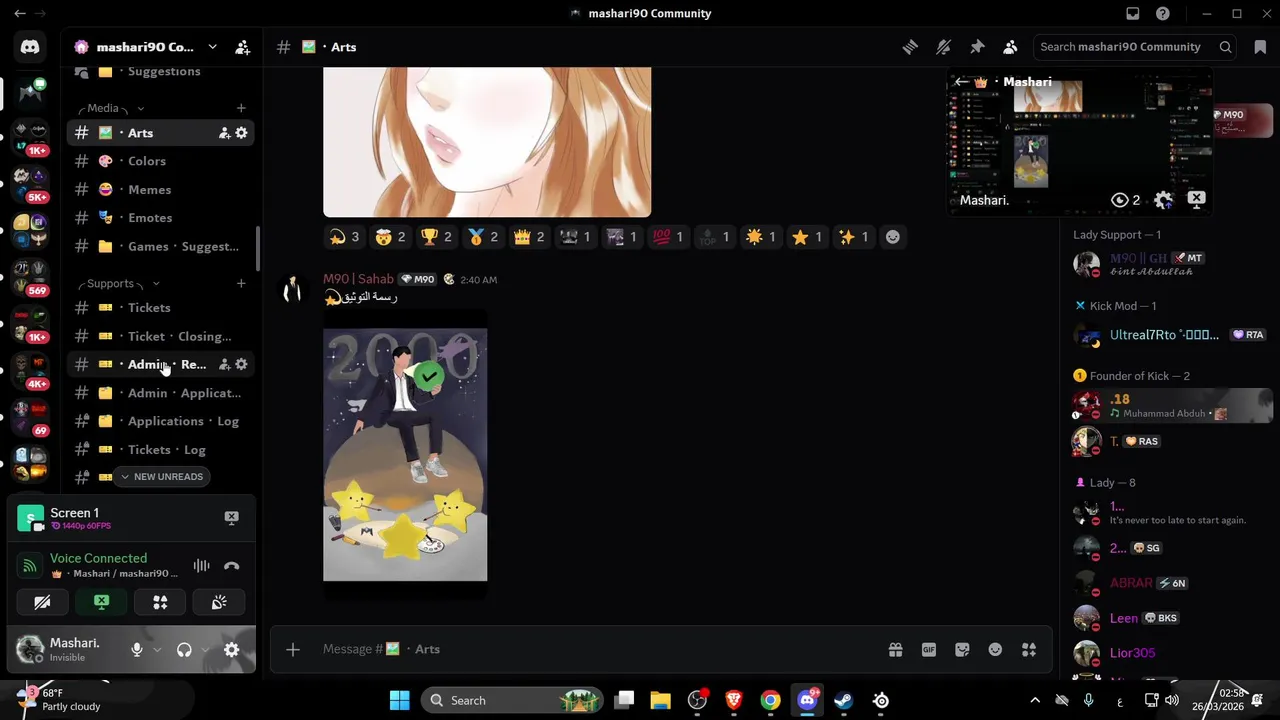This screenshot has height=720, width=1280.
Task: Open the GIF picker
Action: coord(929,650)
